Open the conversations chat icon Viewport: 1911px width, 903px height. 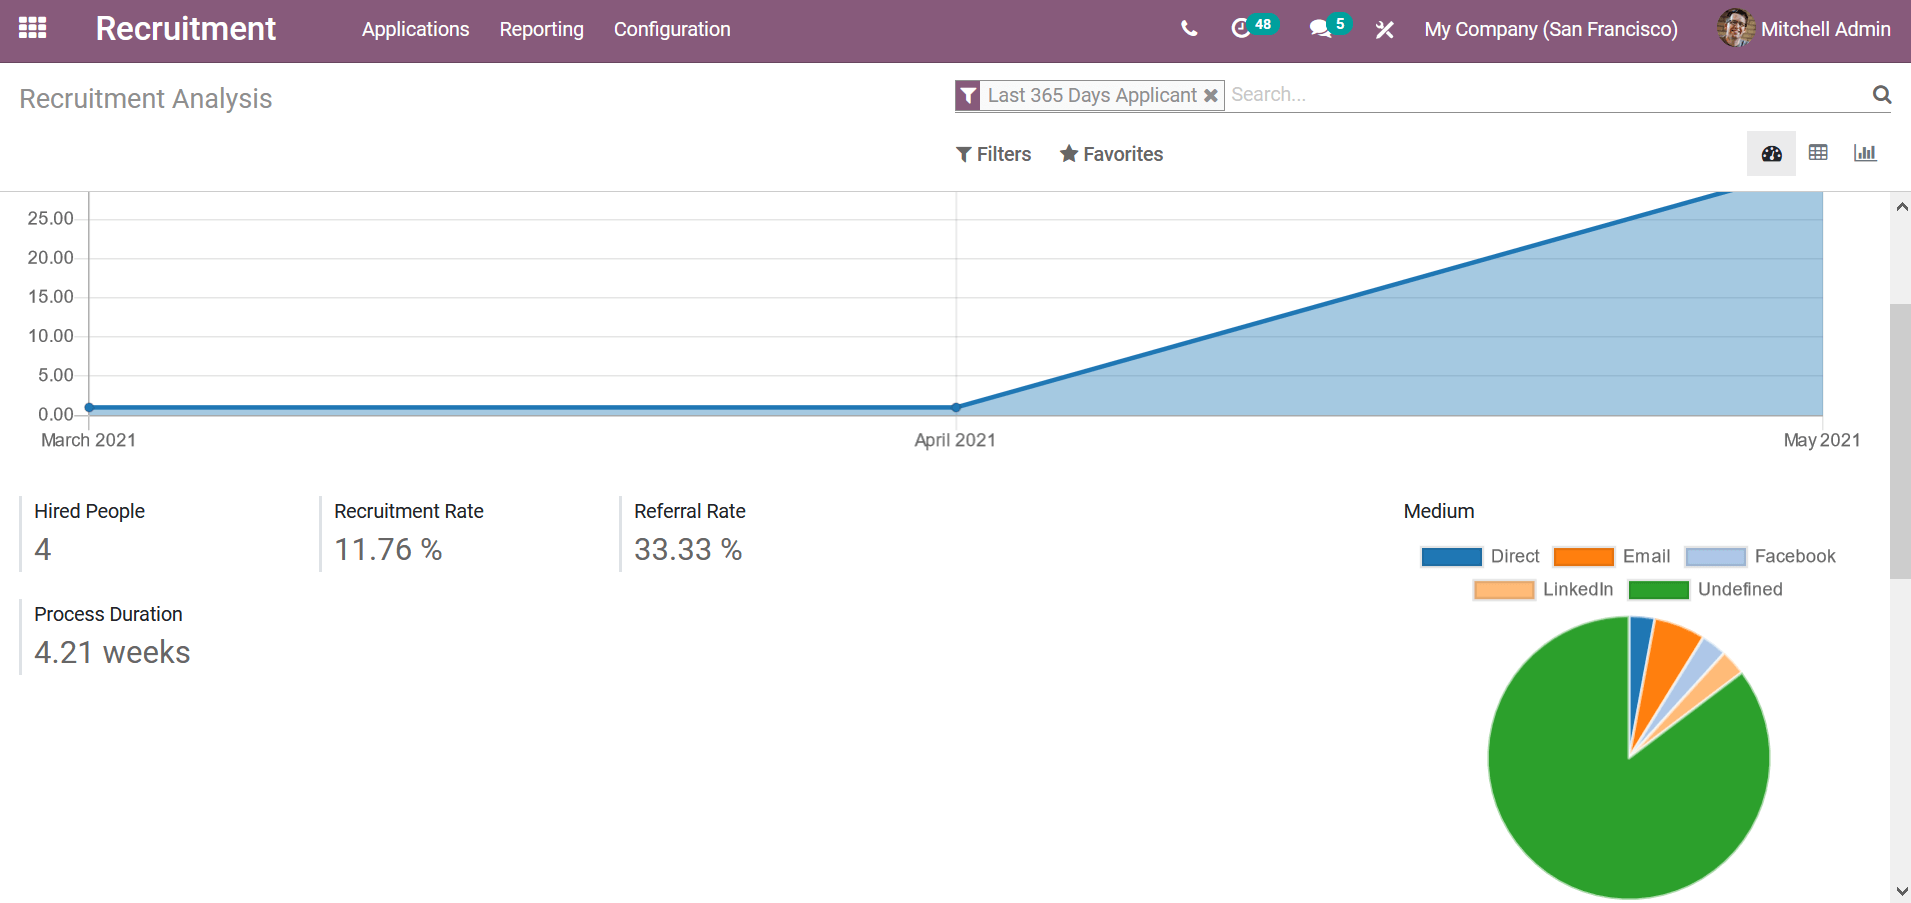click(1320, 29)
